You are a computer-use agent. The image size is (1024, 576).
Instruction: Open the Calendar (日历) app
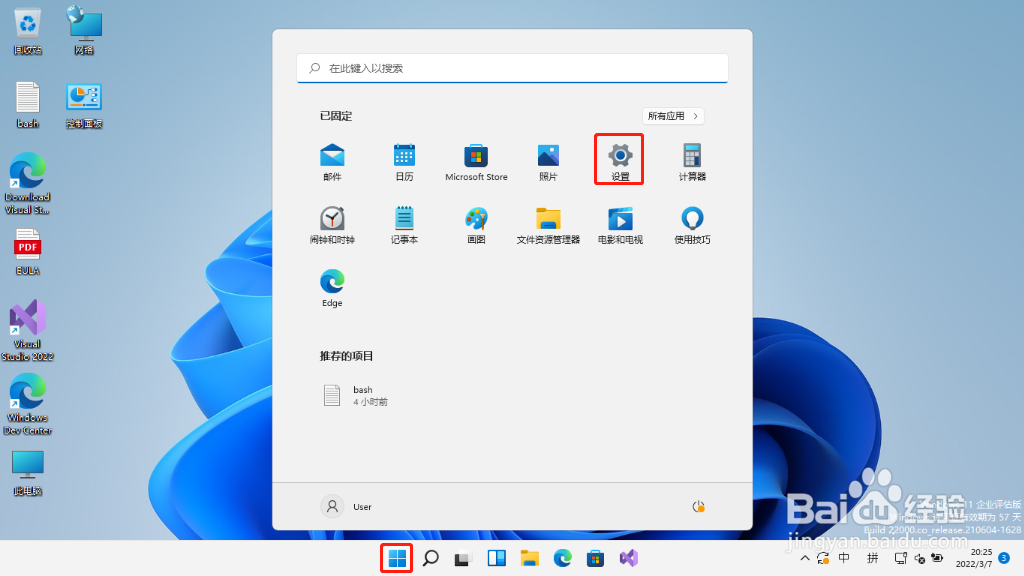(404, 162)
